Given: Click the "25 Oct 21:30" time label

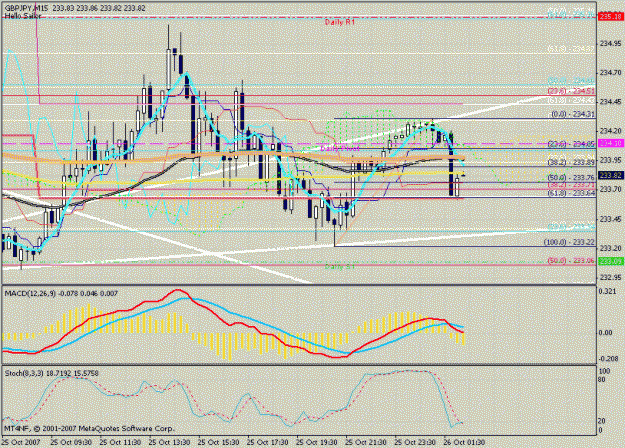Looking at the screenshot, I should [366, 442].
